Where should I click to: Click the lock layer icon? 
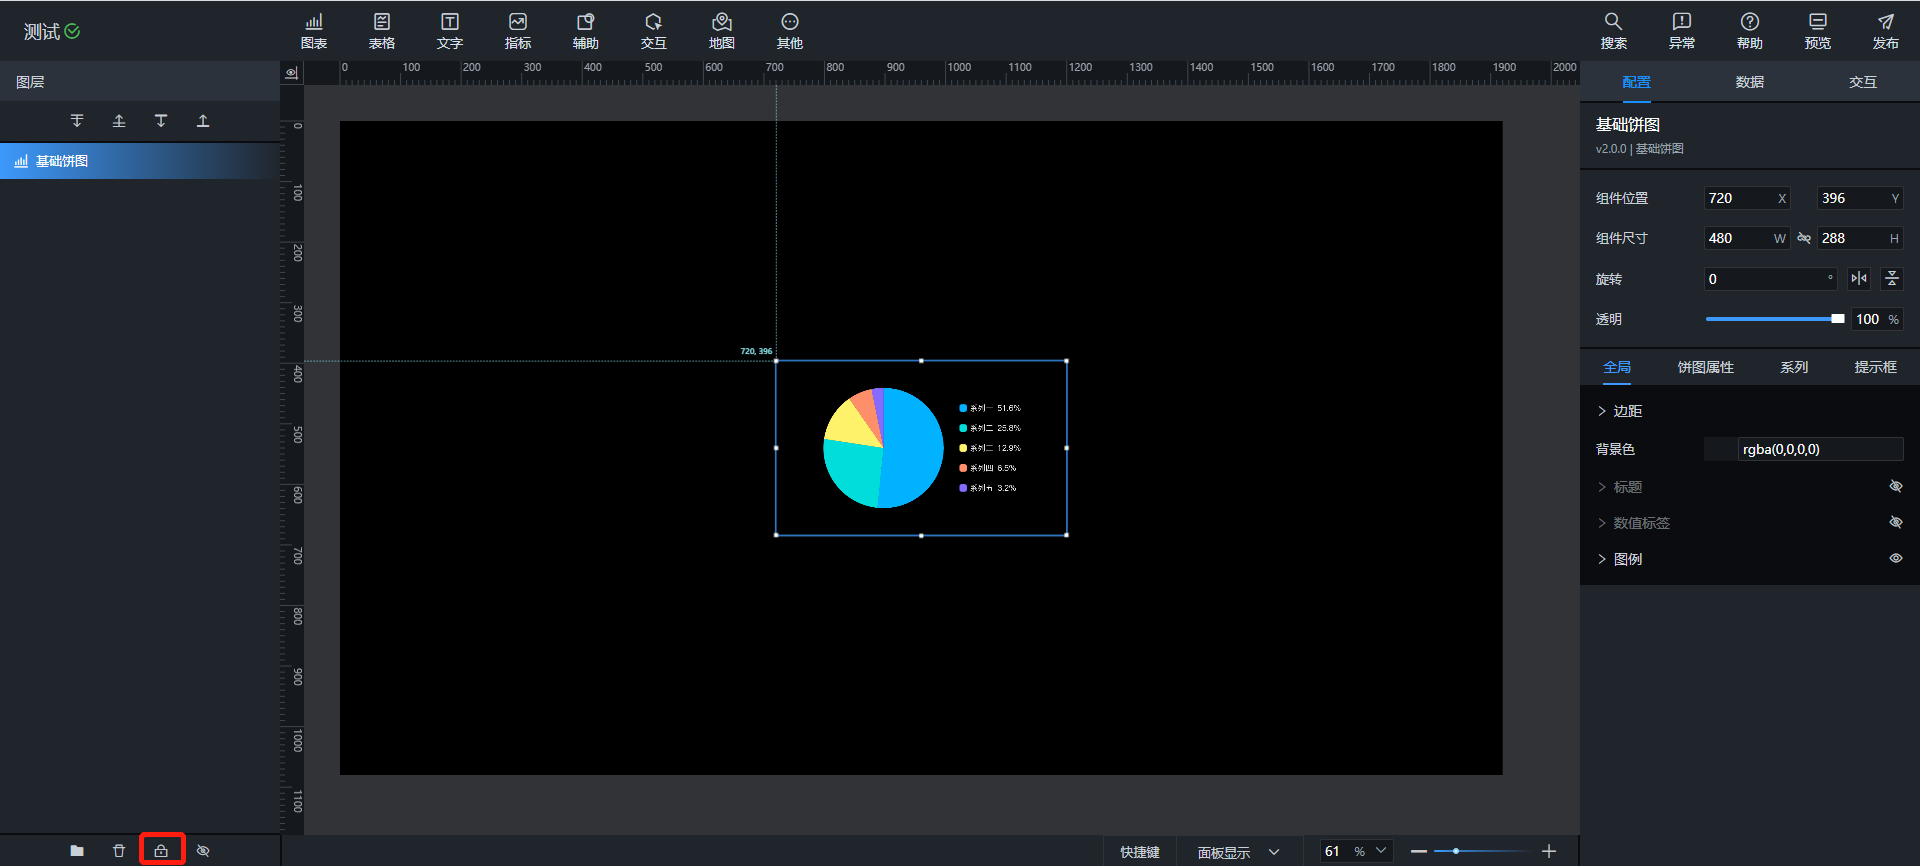(x=161, y=851)
